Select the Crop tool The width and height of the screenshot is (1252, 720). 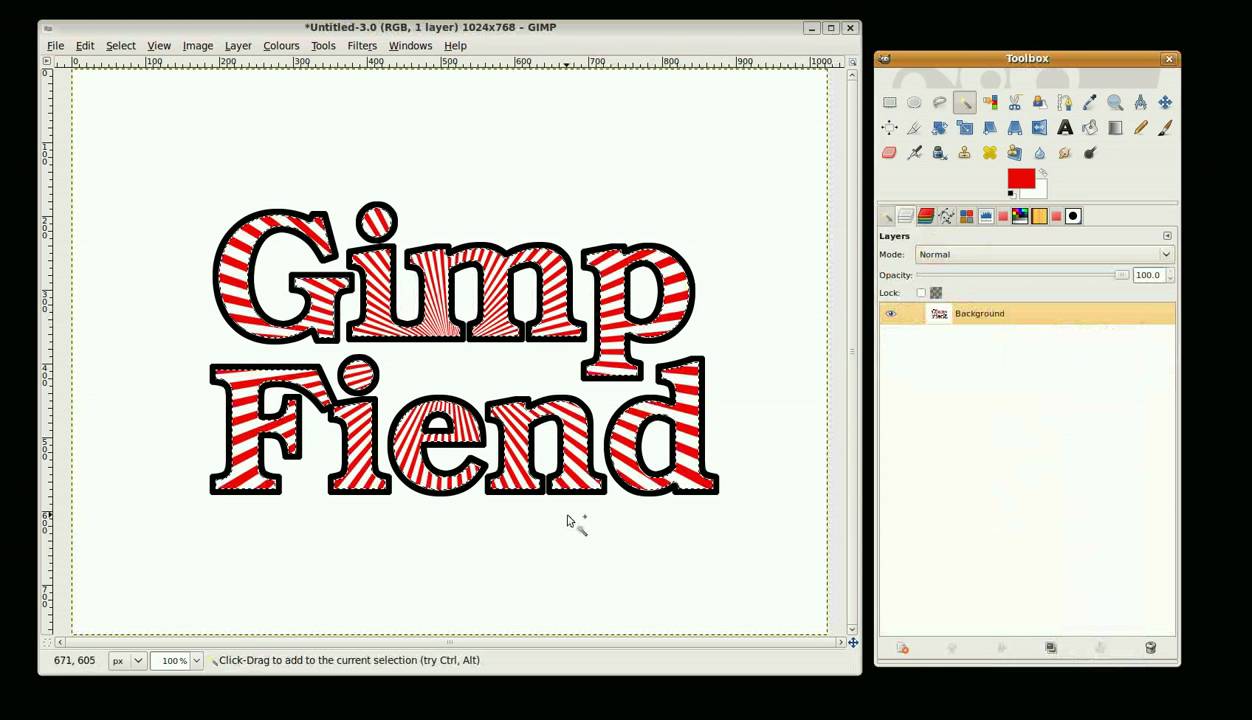(914, 127)
